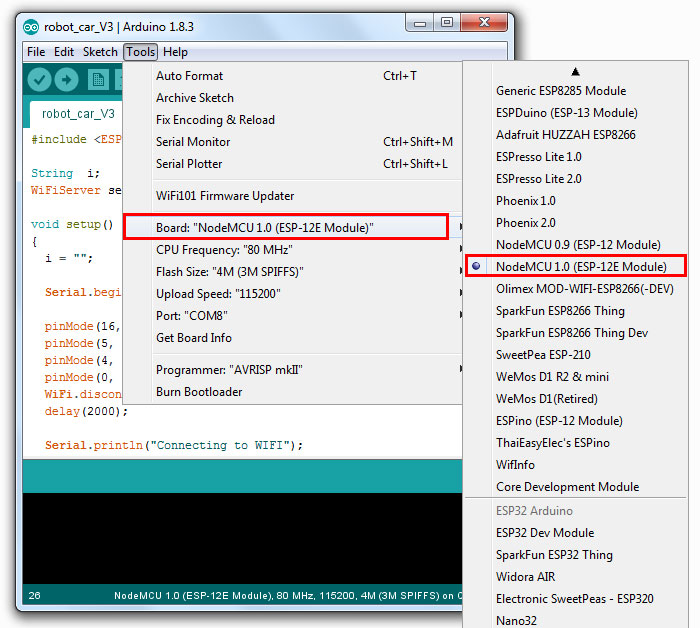Select Core Development Module board
The height and width of the screenshot is (628, 700).
576,487
